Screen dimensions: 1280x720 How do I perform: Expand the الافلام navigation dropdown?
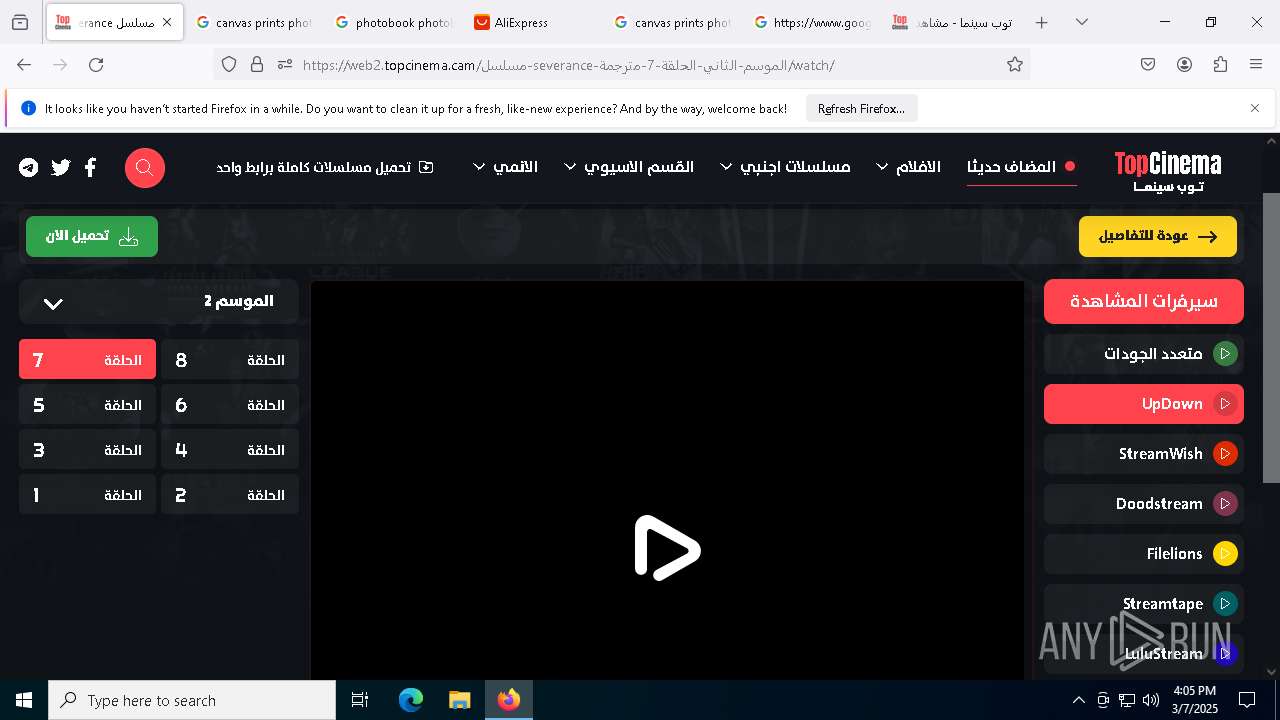tap(908, 167)
